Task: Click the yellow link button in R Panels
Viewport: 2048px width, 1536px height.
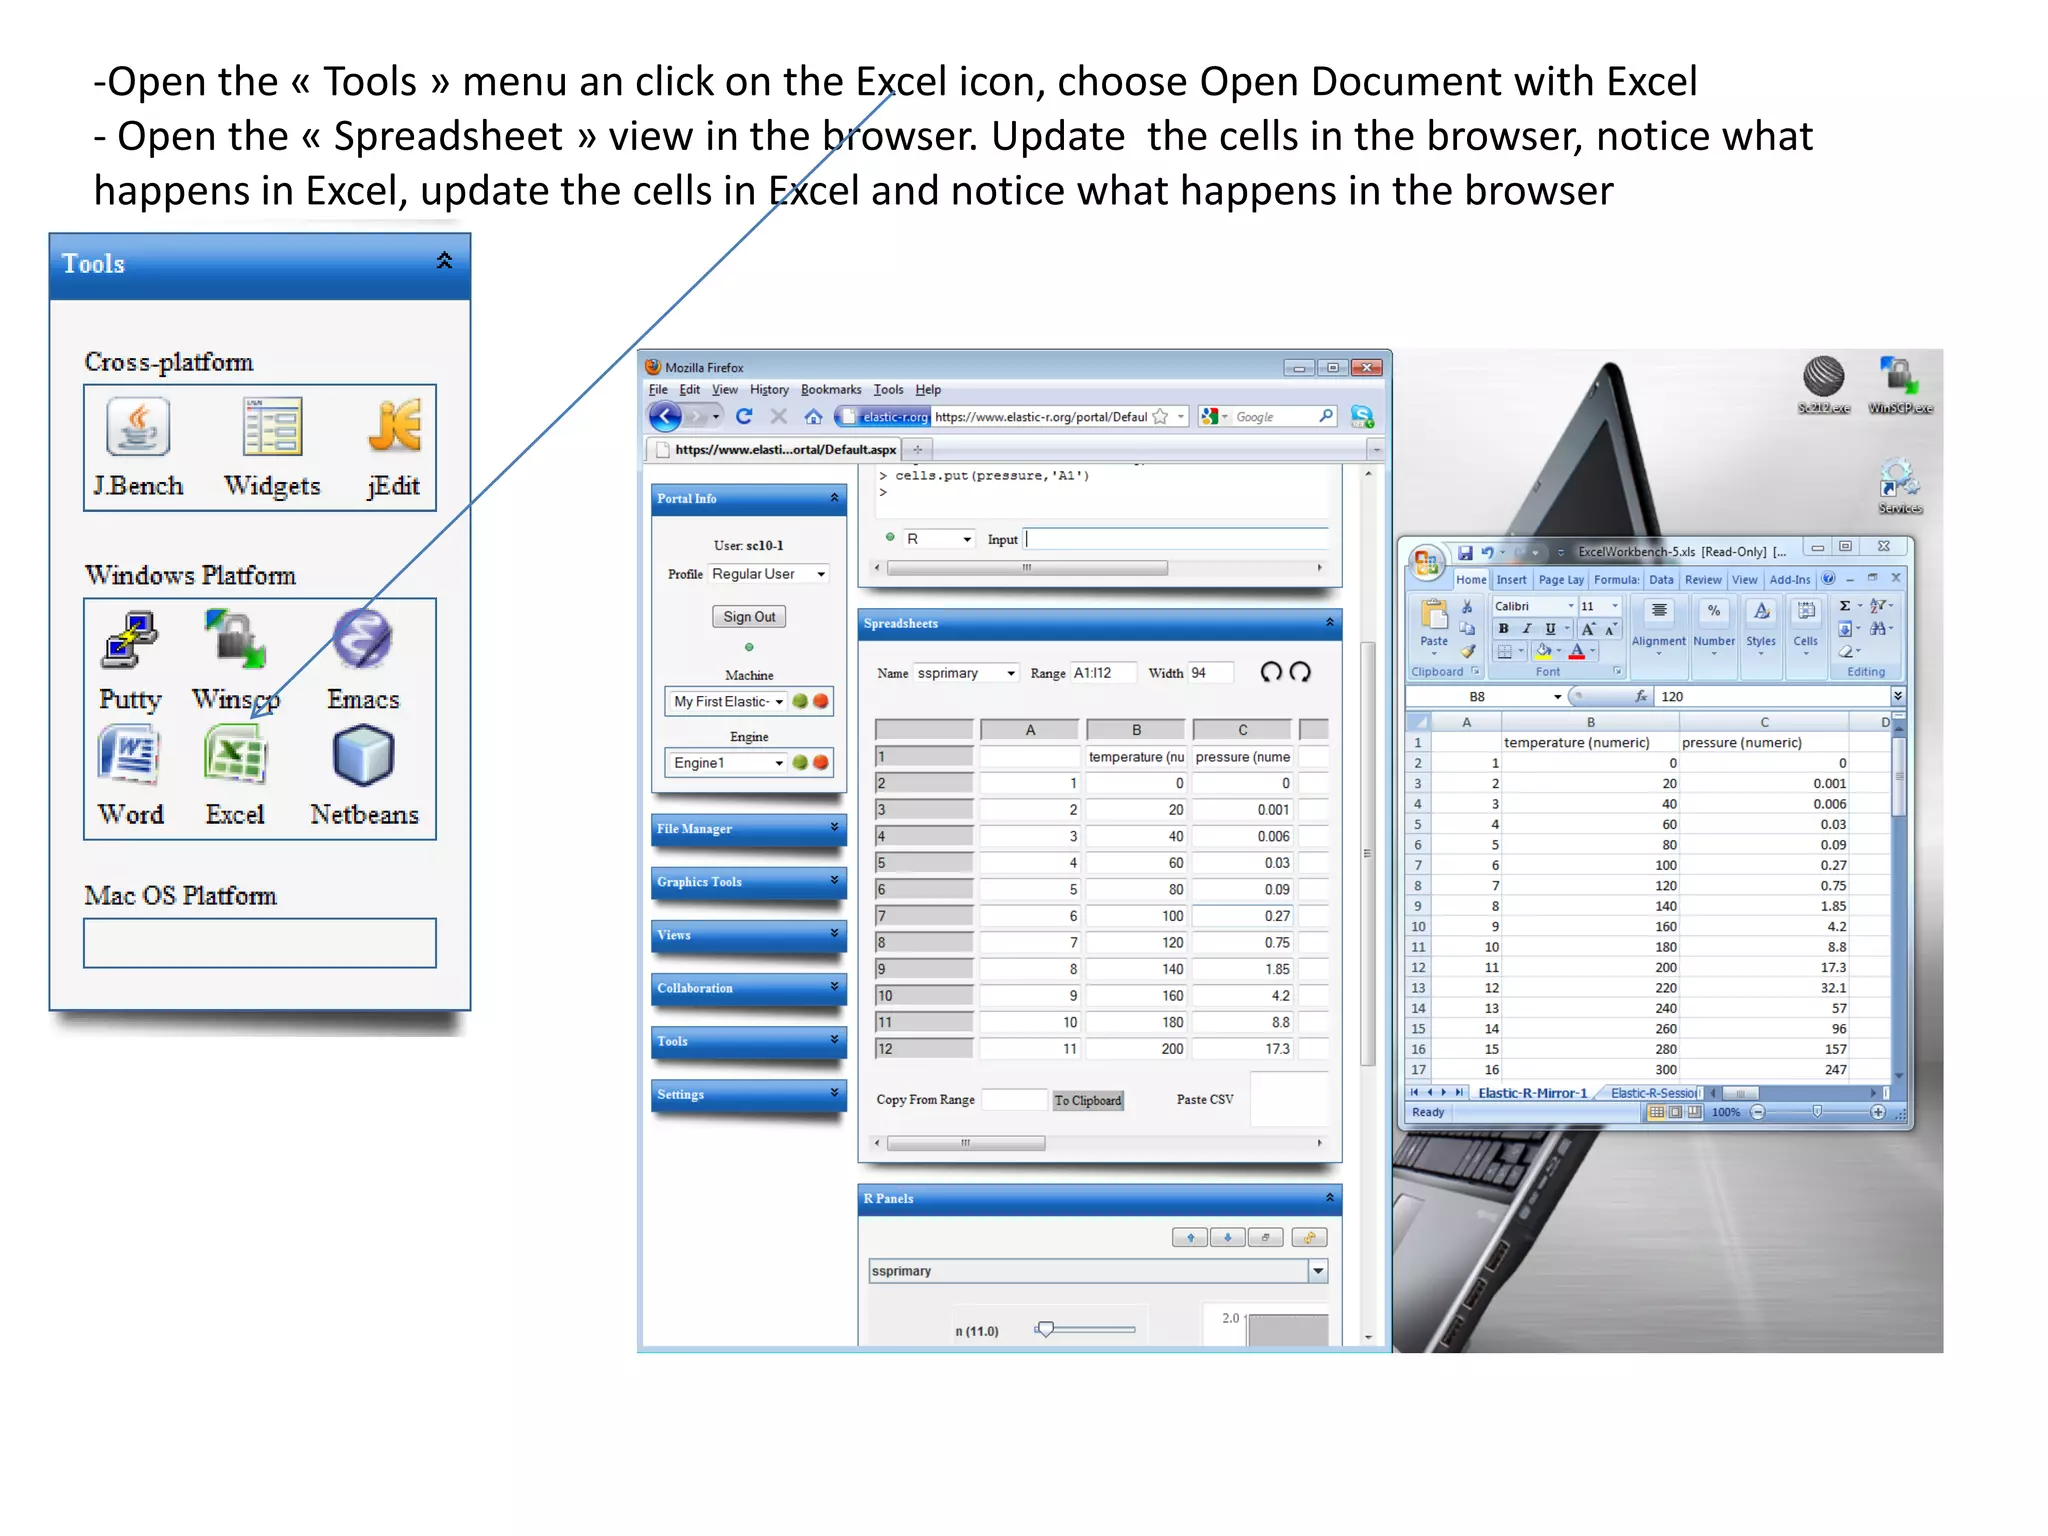Action: pyautogui.click(x=1309, y=1238)
